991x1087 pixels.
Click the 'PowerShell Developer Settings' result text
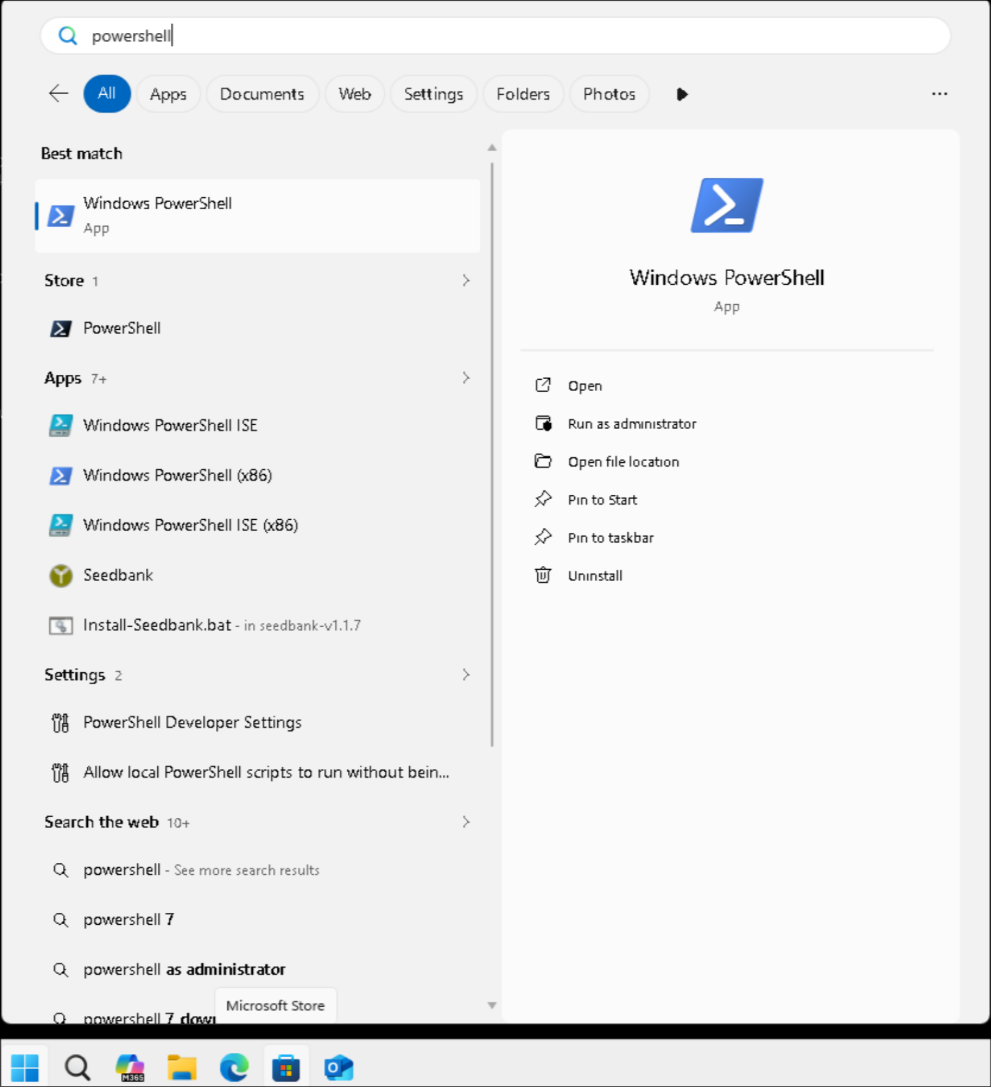[193, 722]
